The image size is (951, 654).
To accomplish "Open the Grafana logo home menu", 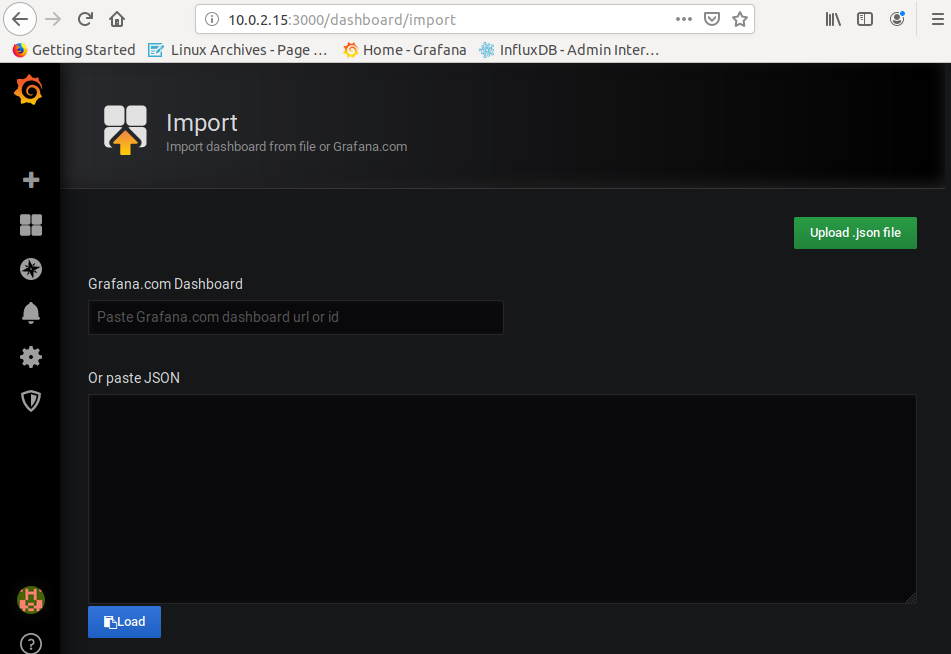I will pyautogui.click(x=29, y=90).
